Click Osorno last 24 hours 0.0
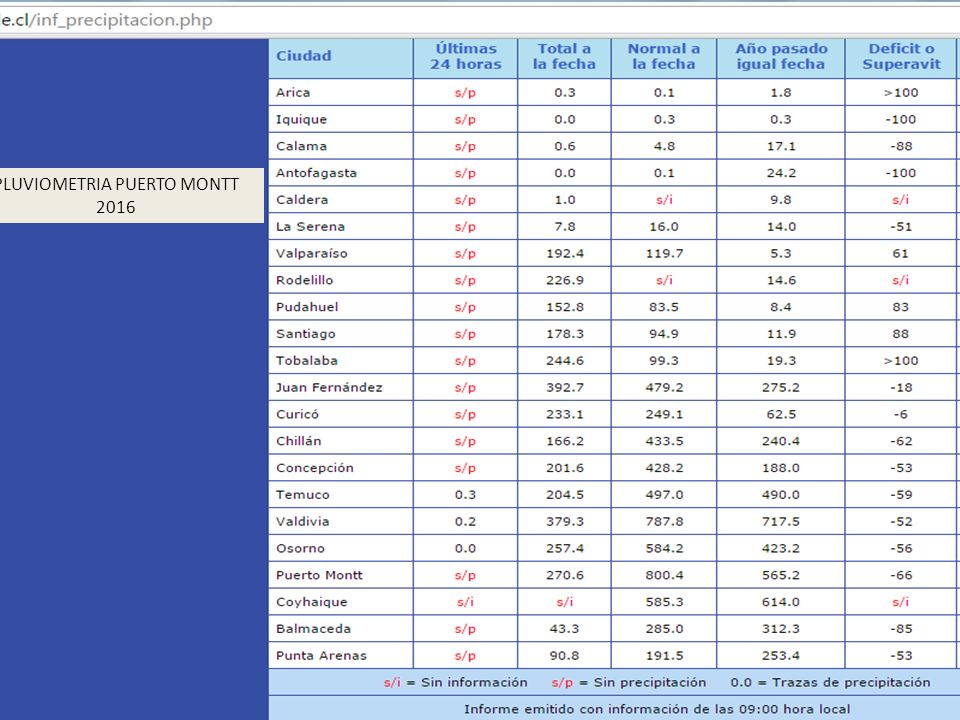This screenshot has height=720, width=960. pos(465,549)
